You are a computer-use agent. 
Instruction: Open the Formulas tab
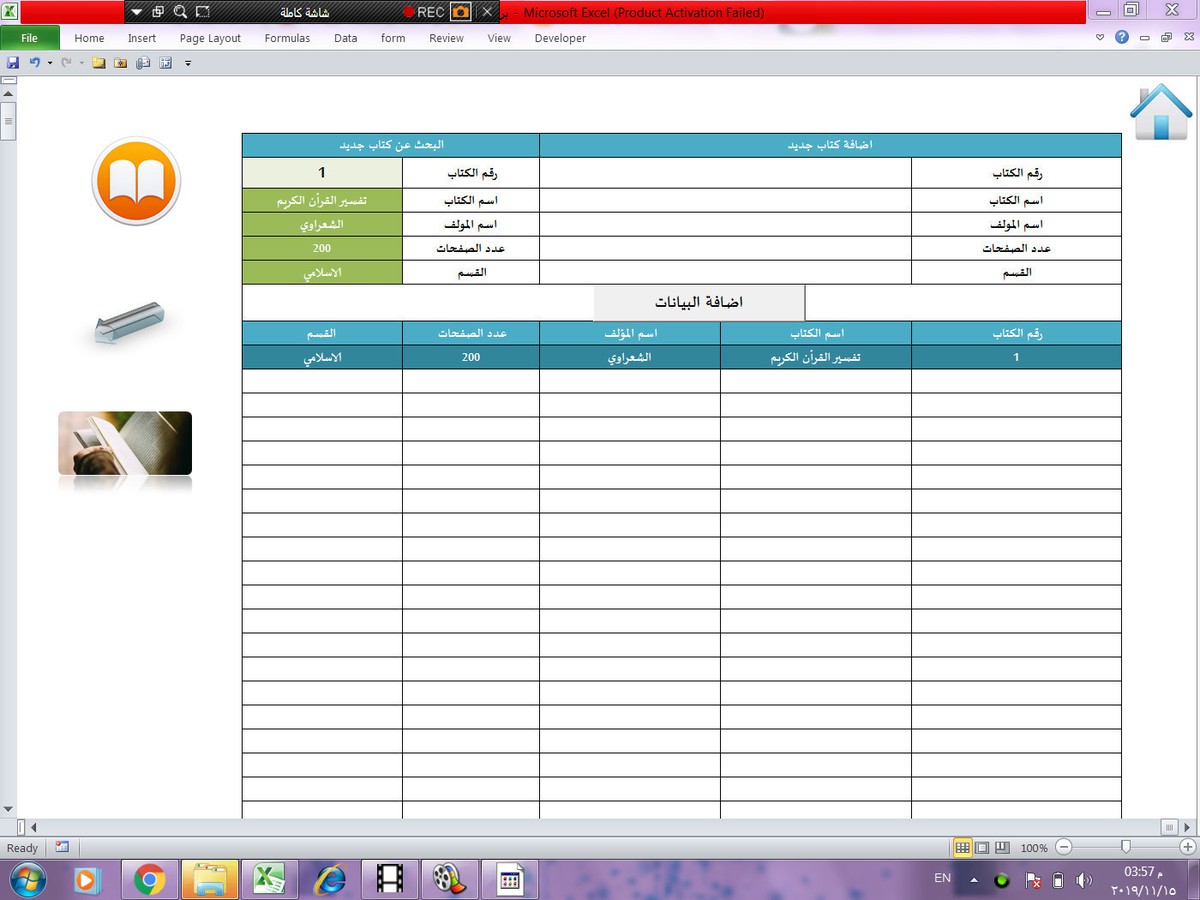coord(287,38)
